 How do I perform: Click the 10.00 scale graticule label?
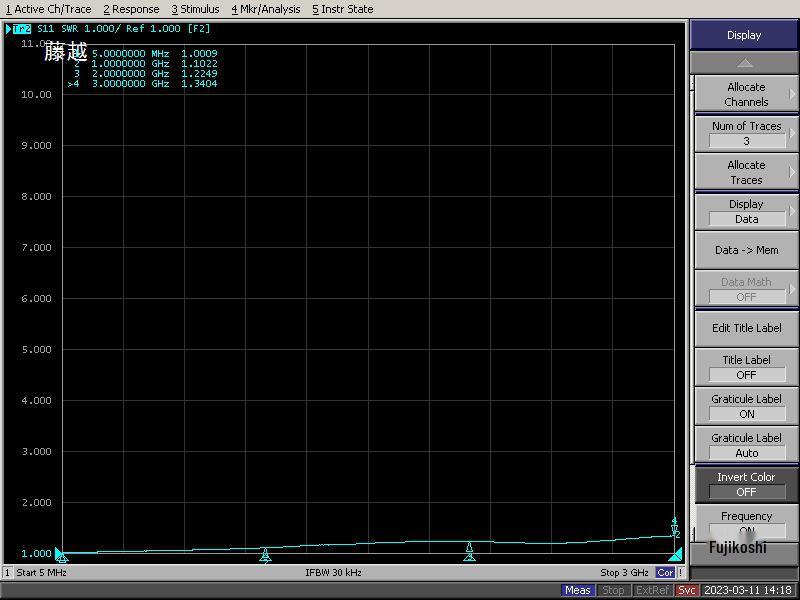click(36, 95)
